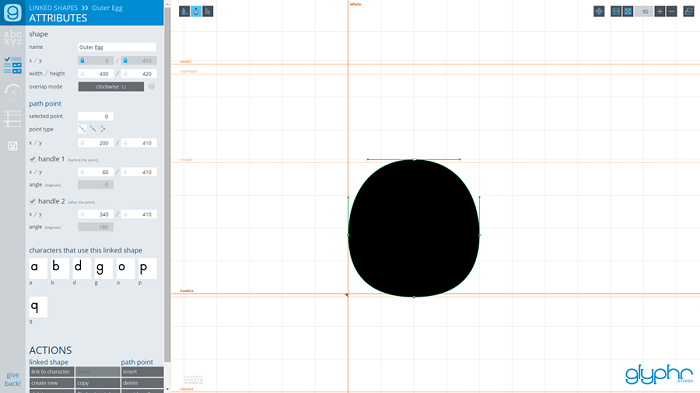Click LINKED SHAPES in the breadcrumb
This screenshot has height=393, width=700.
(53, 8)
